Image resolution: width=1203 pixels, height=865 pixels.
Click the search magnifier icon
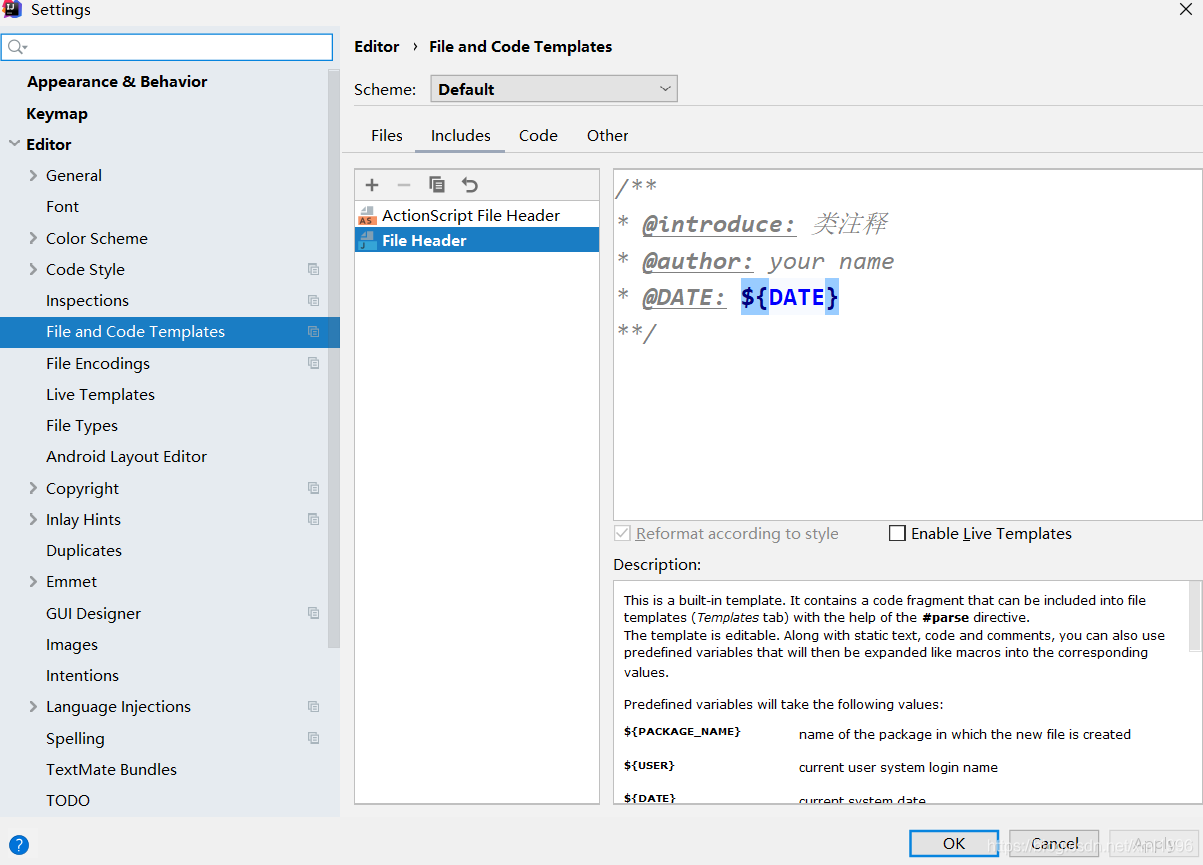click(17, 47)
